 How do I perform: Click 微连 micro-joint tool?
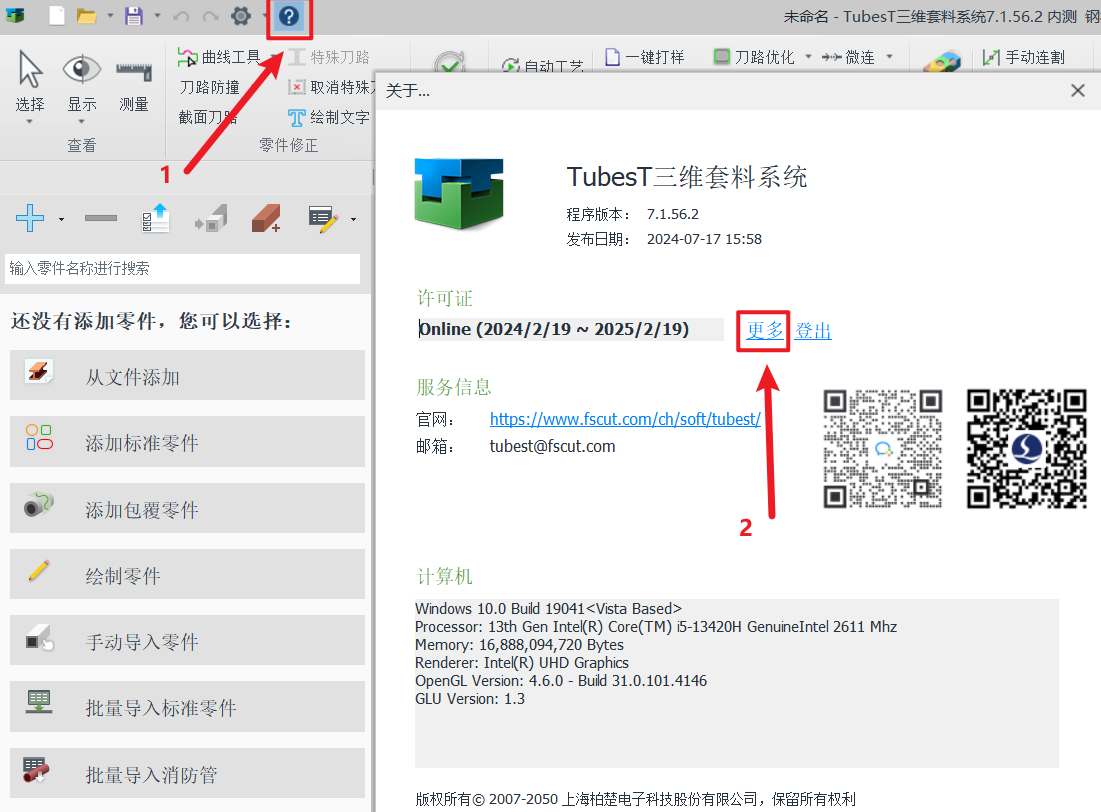(848, 57)
